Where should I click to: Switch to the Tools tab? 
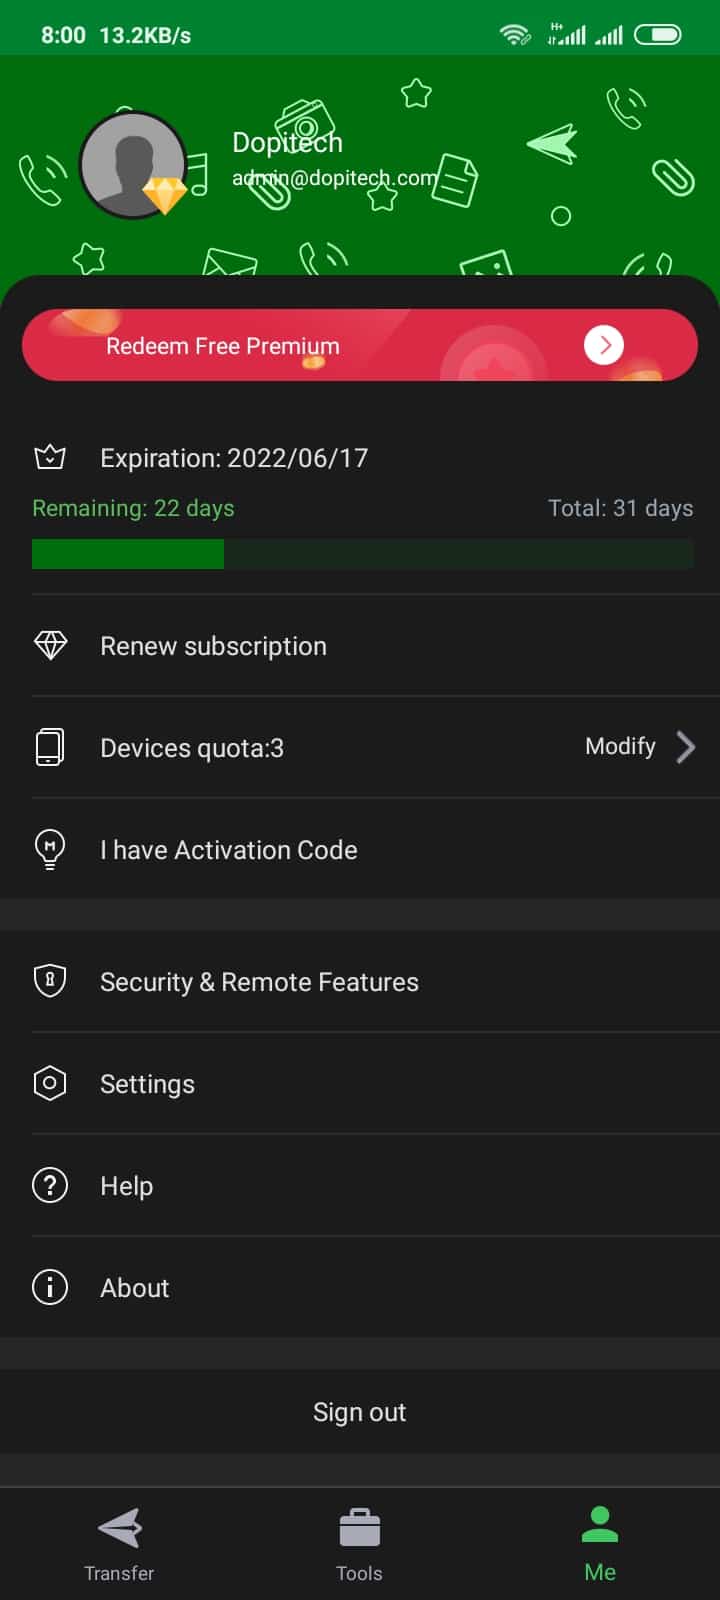[359, 1544]
